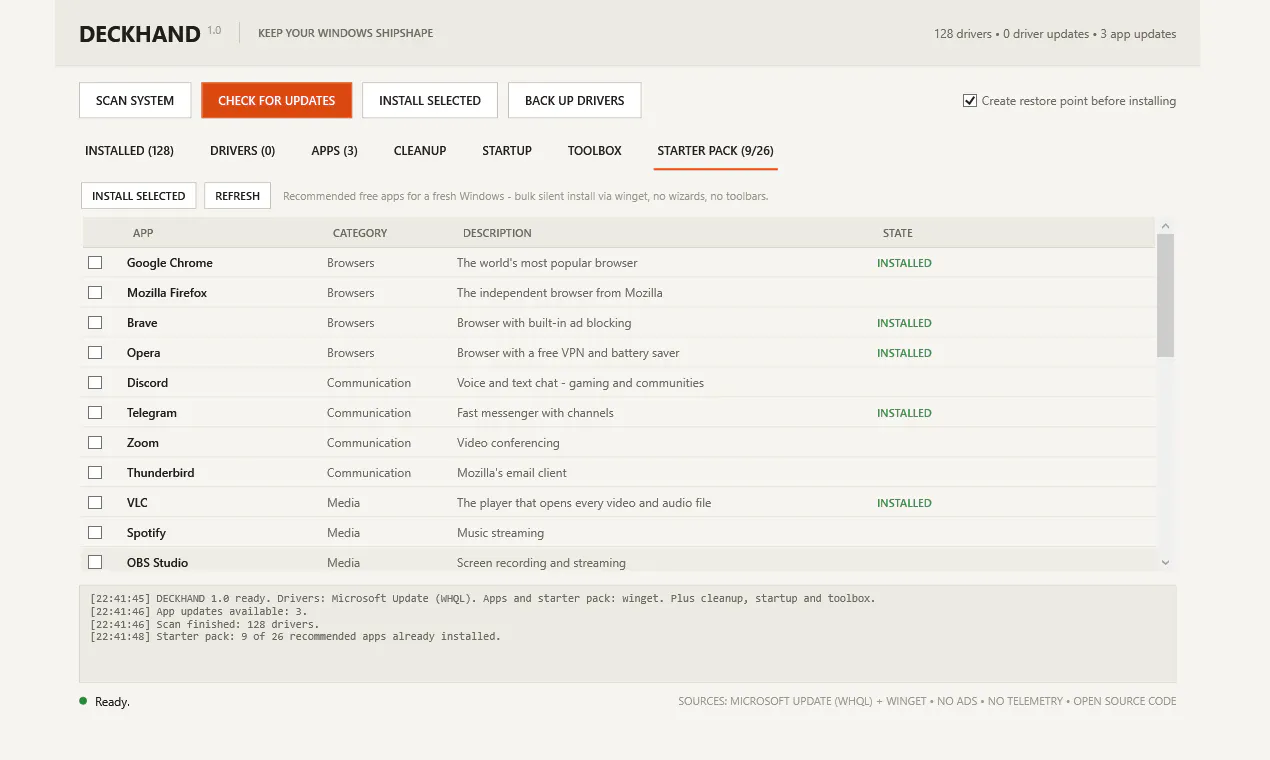Screen dimensions: 1270x760
Task: Switch to the Drivers (0) tab
Action: 242,151
